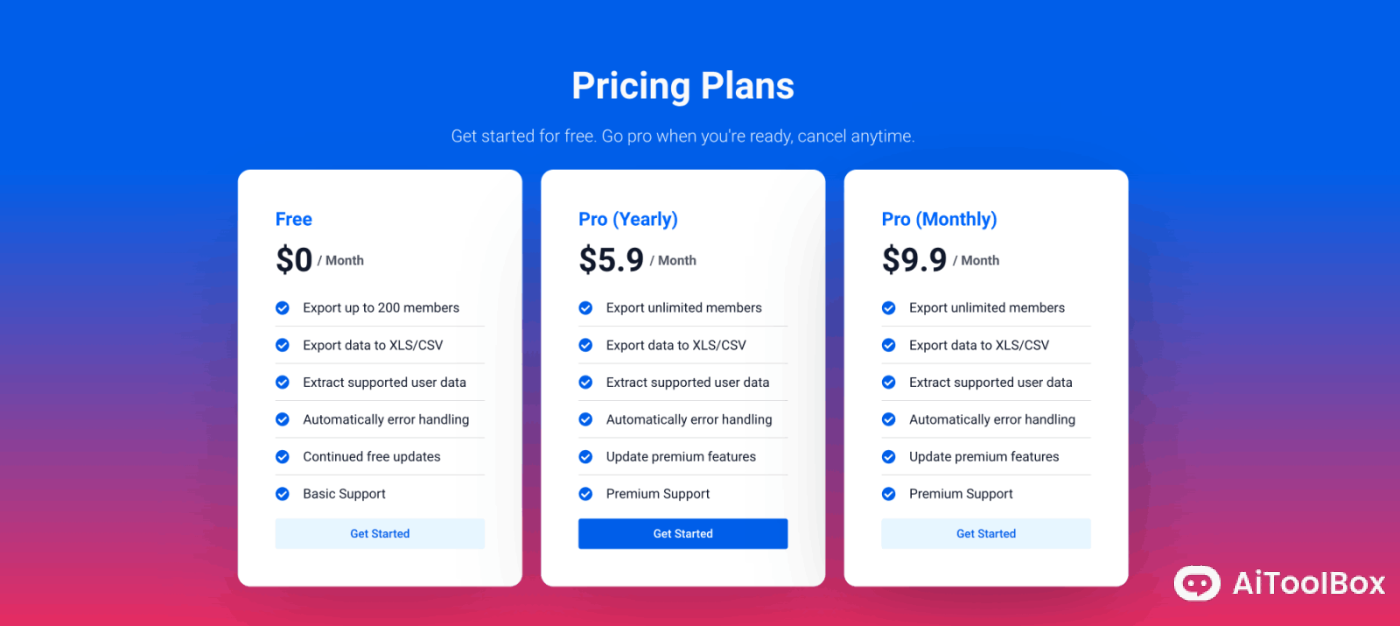The image size is (1400, 626).
Task: Select the Pro (Yearly) plan title
Action: click(628, 219)
